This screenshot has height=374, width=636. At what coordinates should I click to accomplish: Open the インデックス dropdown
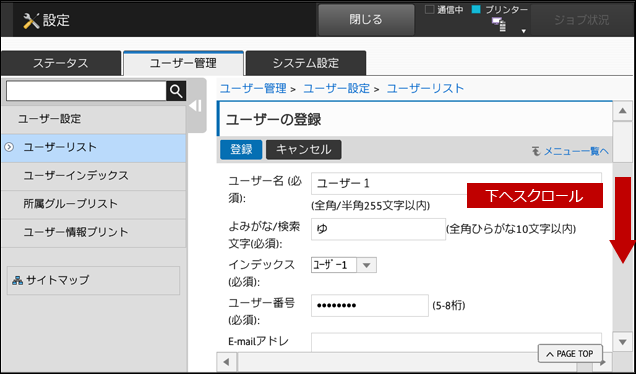pyautogui.click(x=344, y=265)
